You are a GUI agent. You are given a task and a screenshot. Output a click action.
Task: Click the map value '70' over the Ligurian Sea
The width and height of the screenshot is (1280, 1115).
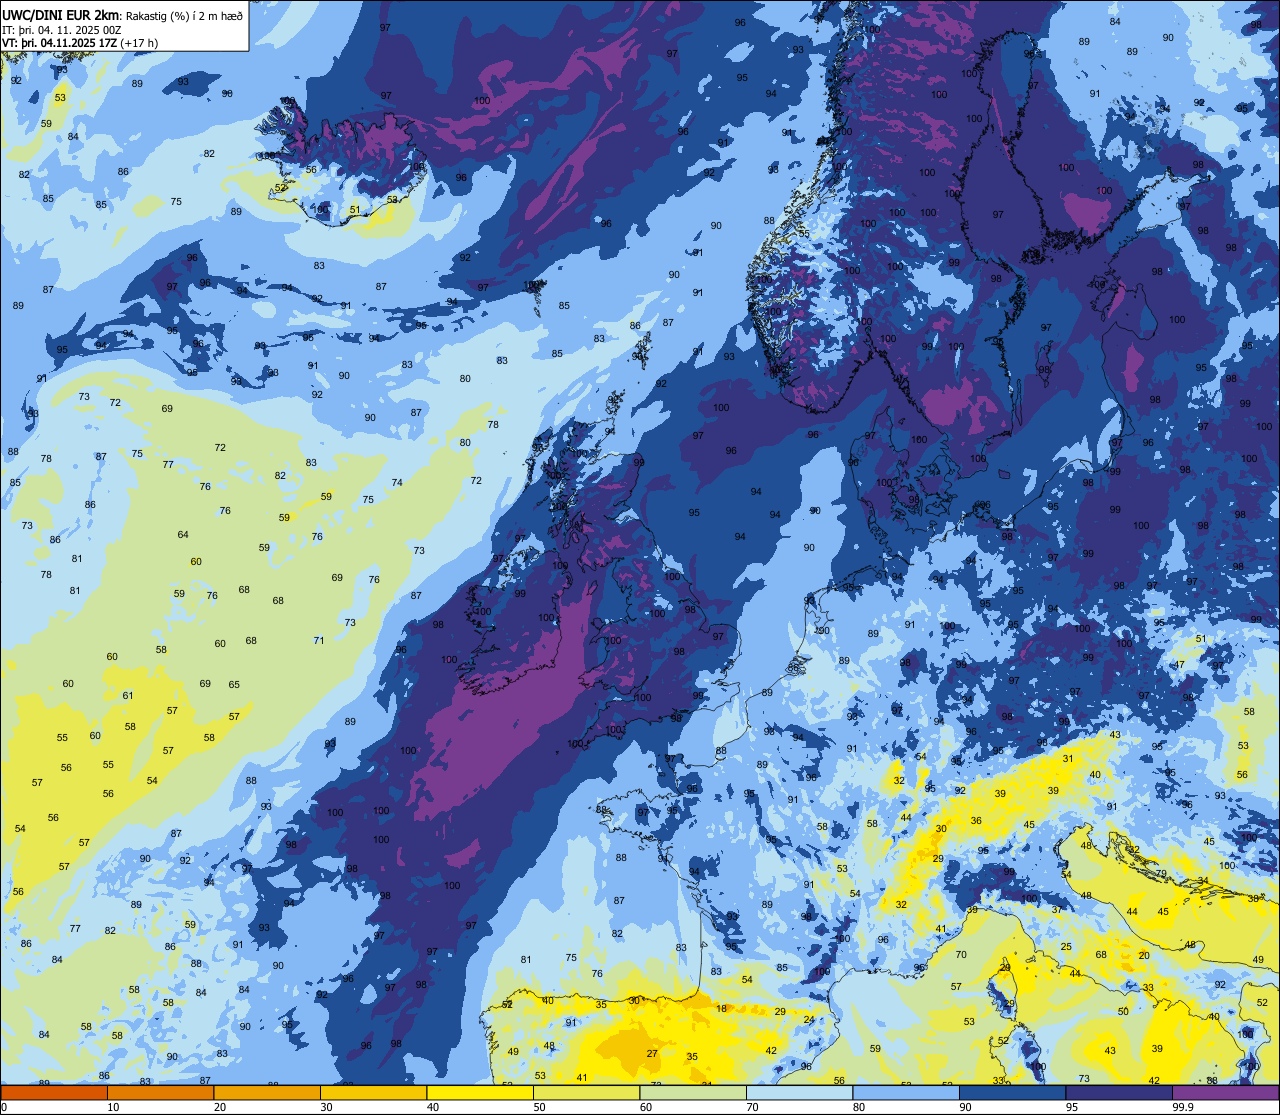pyautogui.click(x=961, y=954)
